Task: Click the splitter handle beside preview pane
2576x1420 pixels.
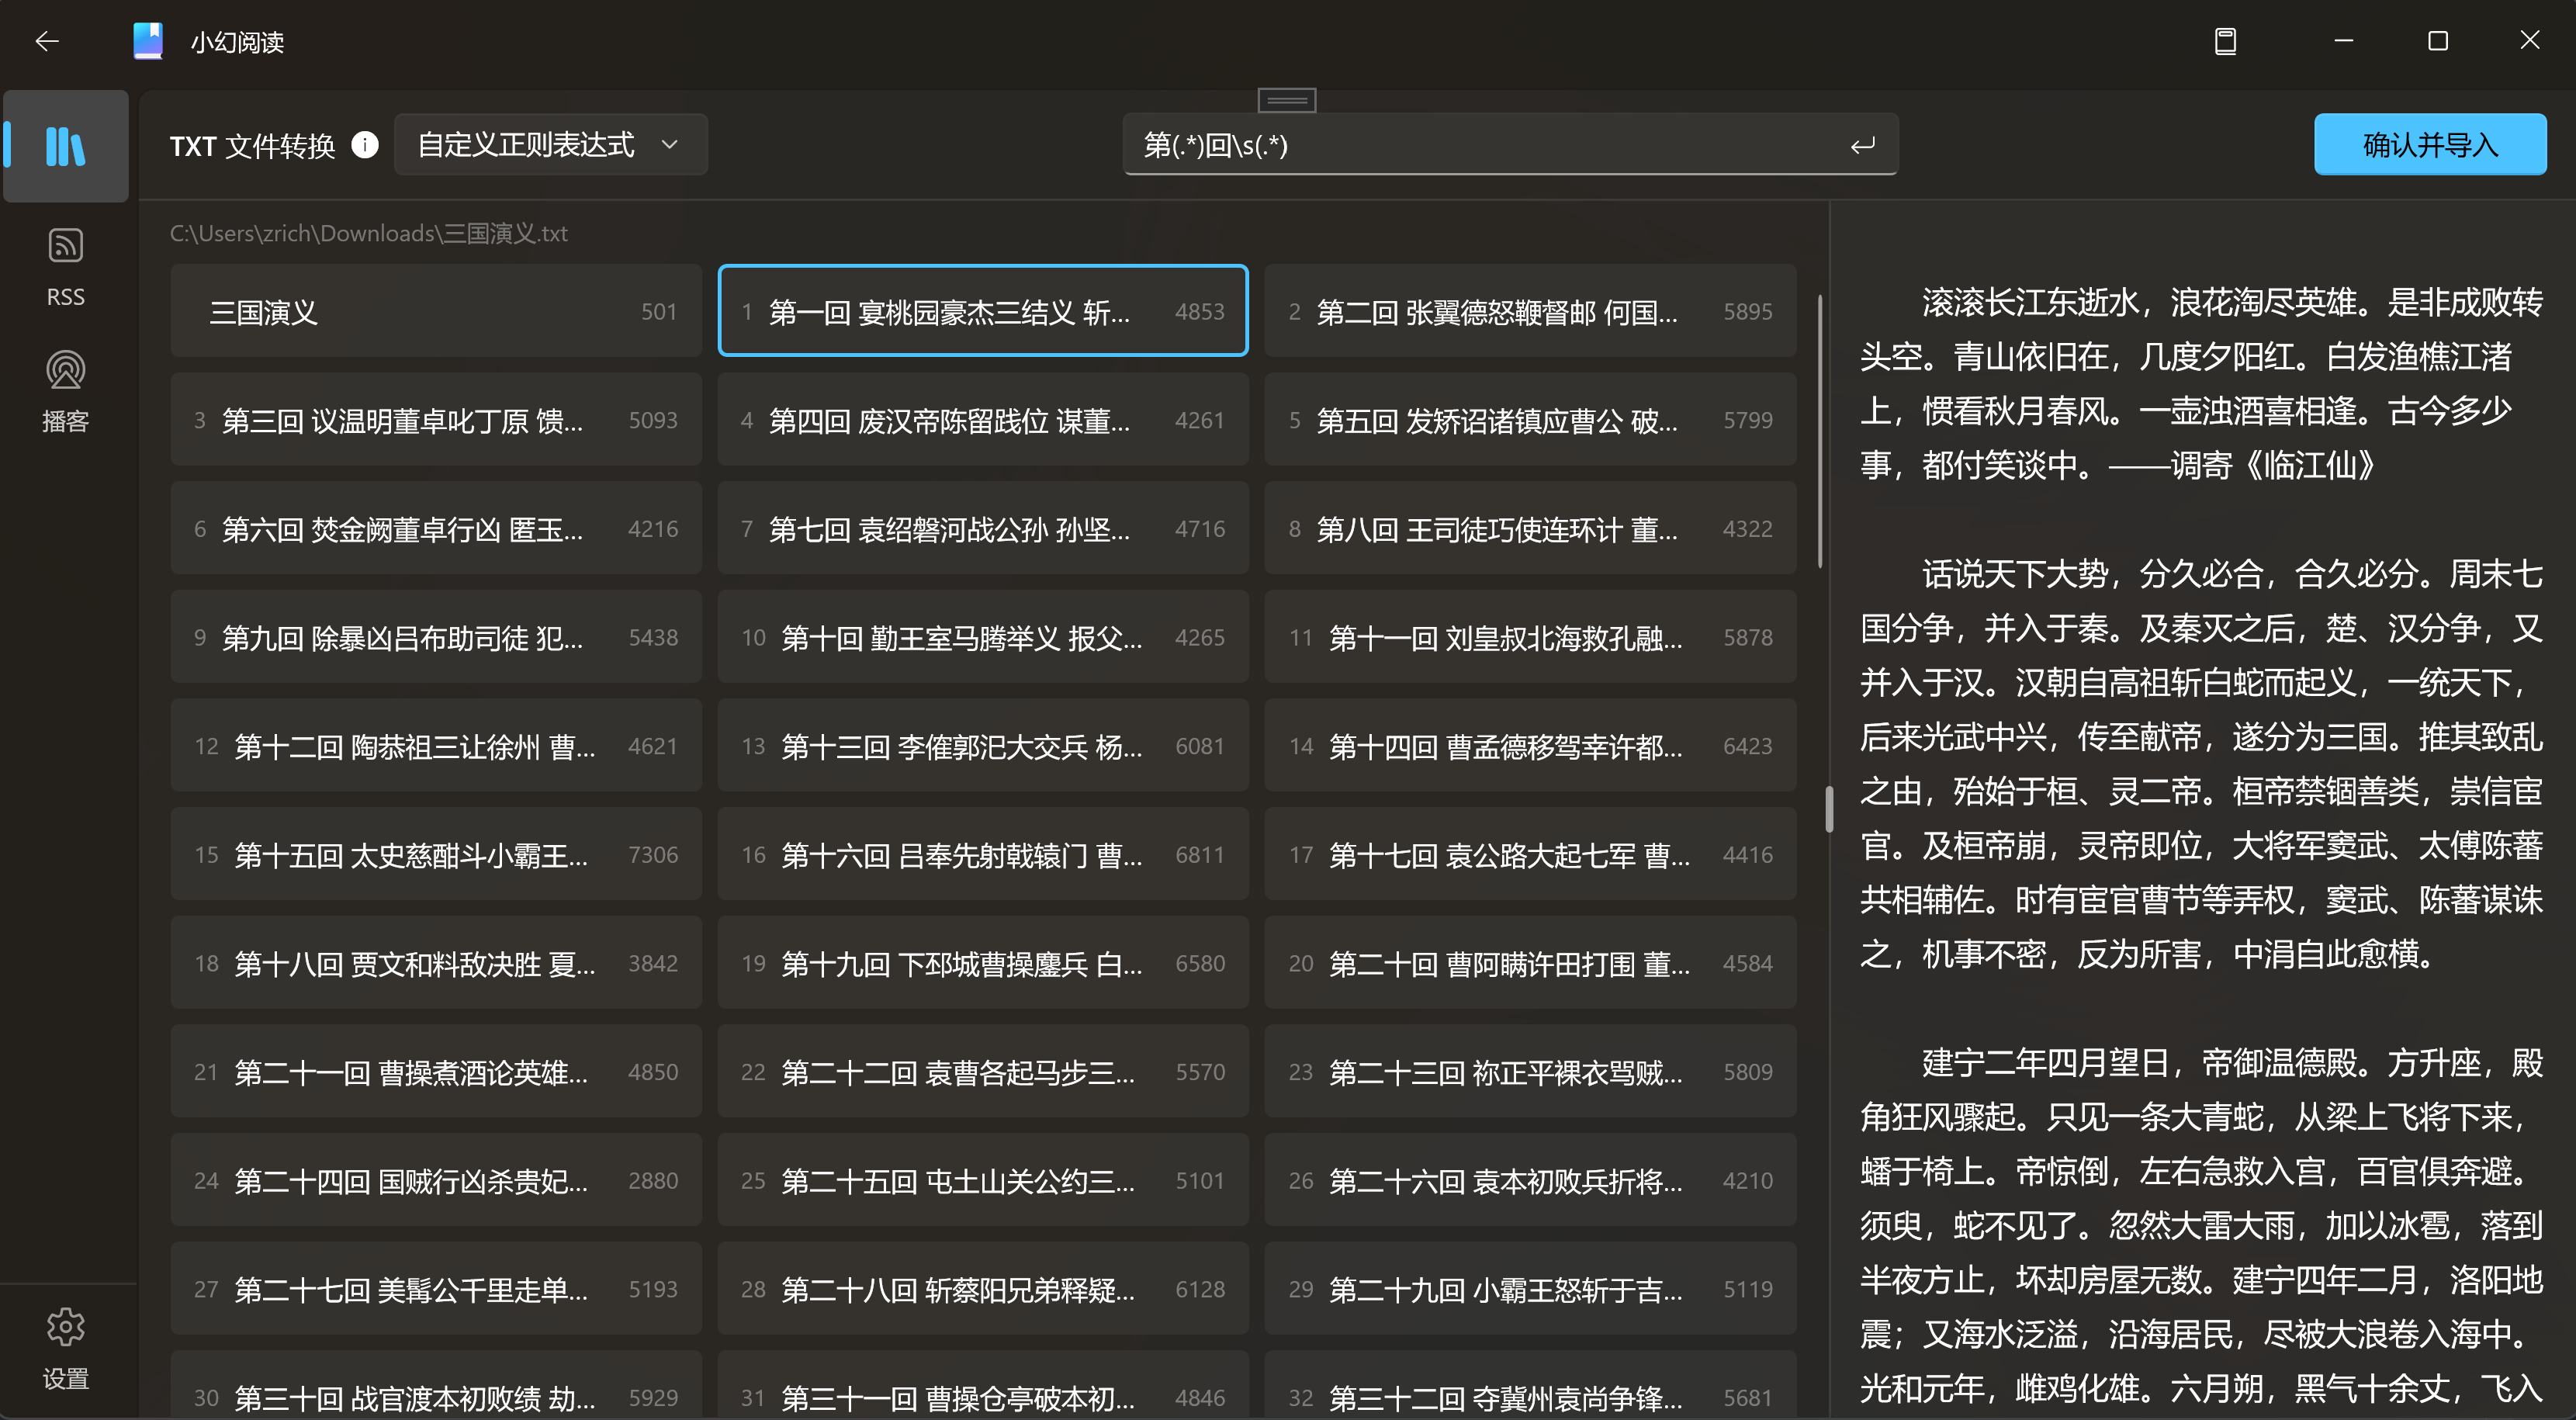Action: 1829,809
